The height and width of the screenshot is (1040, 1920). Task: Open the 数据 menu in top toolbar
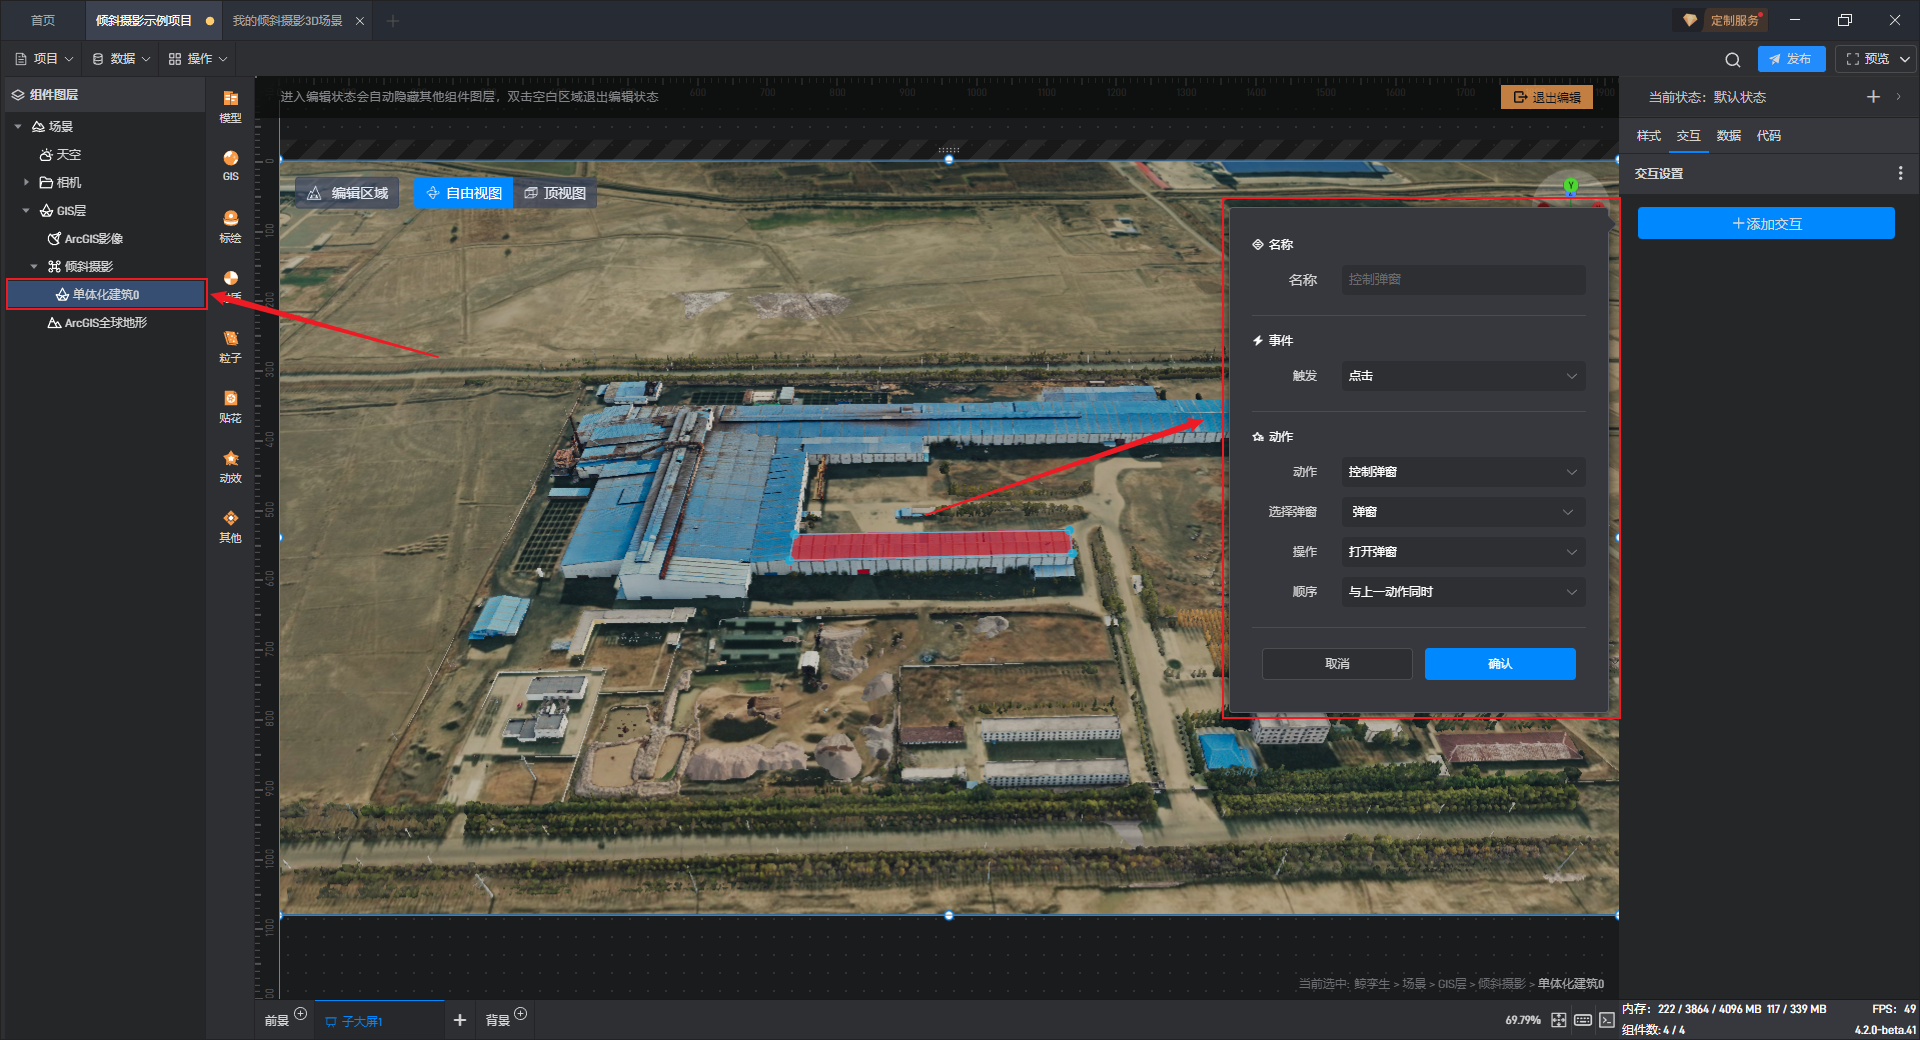[x=121, y=59]
